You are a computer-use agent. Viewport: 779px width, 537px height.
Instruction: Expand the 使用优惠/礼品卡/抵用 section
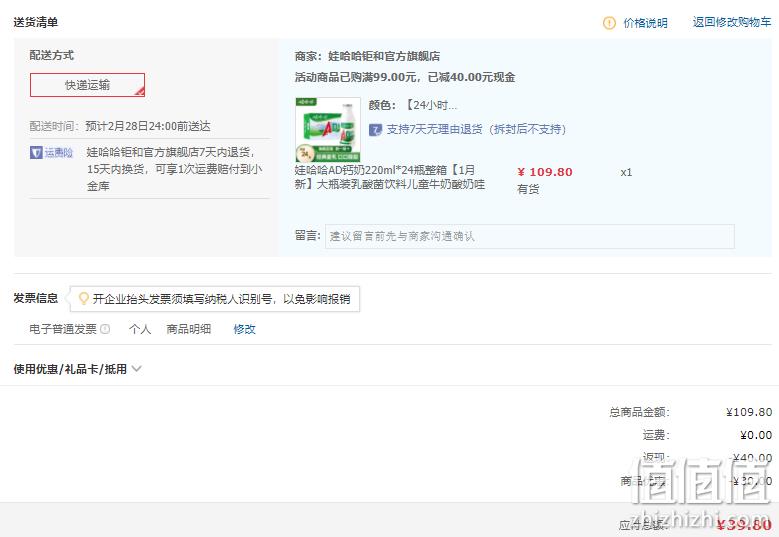click(70, 369)
